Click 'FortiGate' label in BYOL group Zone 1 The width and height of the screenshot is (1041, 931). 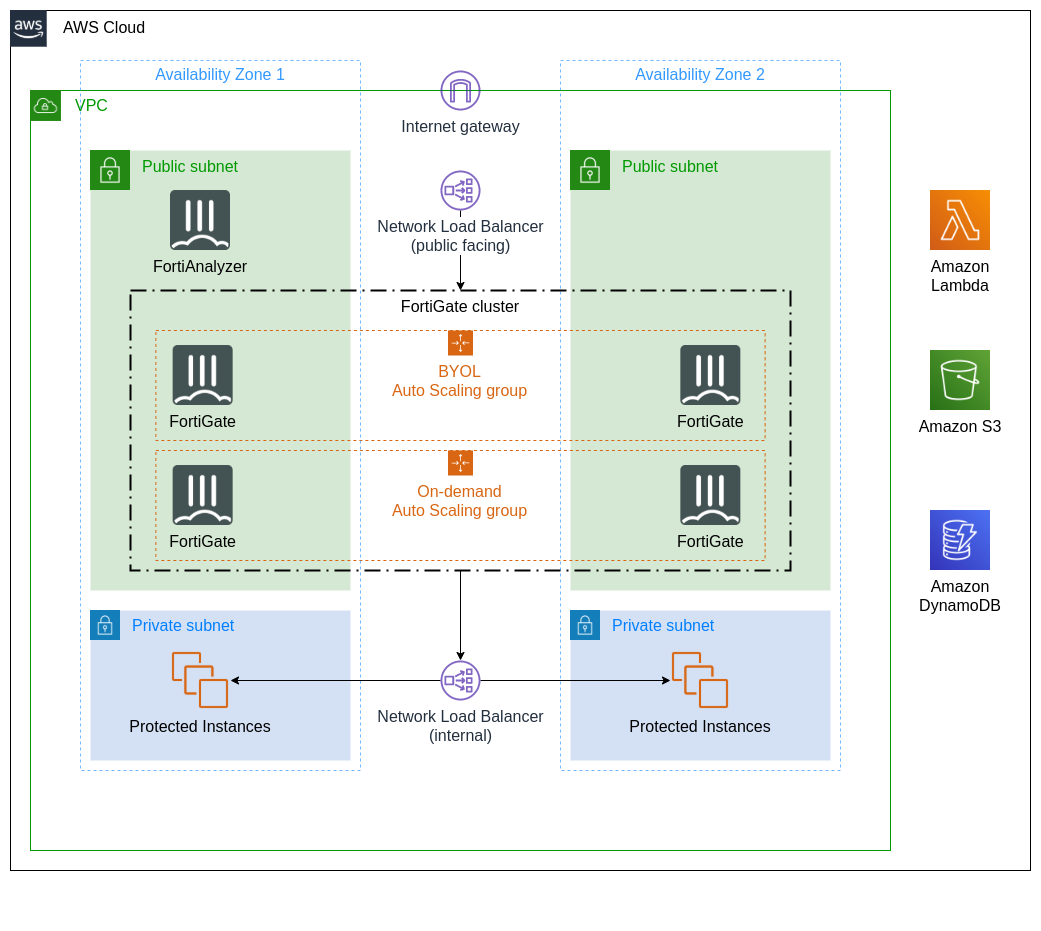[x=202, y=422]
